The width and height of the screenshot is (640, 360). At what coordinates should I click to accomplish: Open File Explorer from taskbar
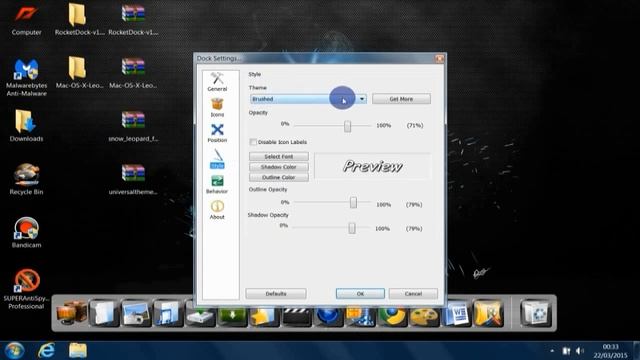78,350
